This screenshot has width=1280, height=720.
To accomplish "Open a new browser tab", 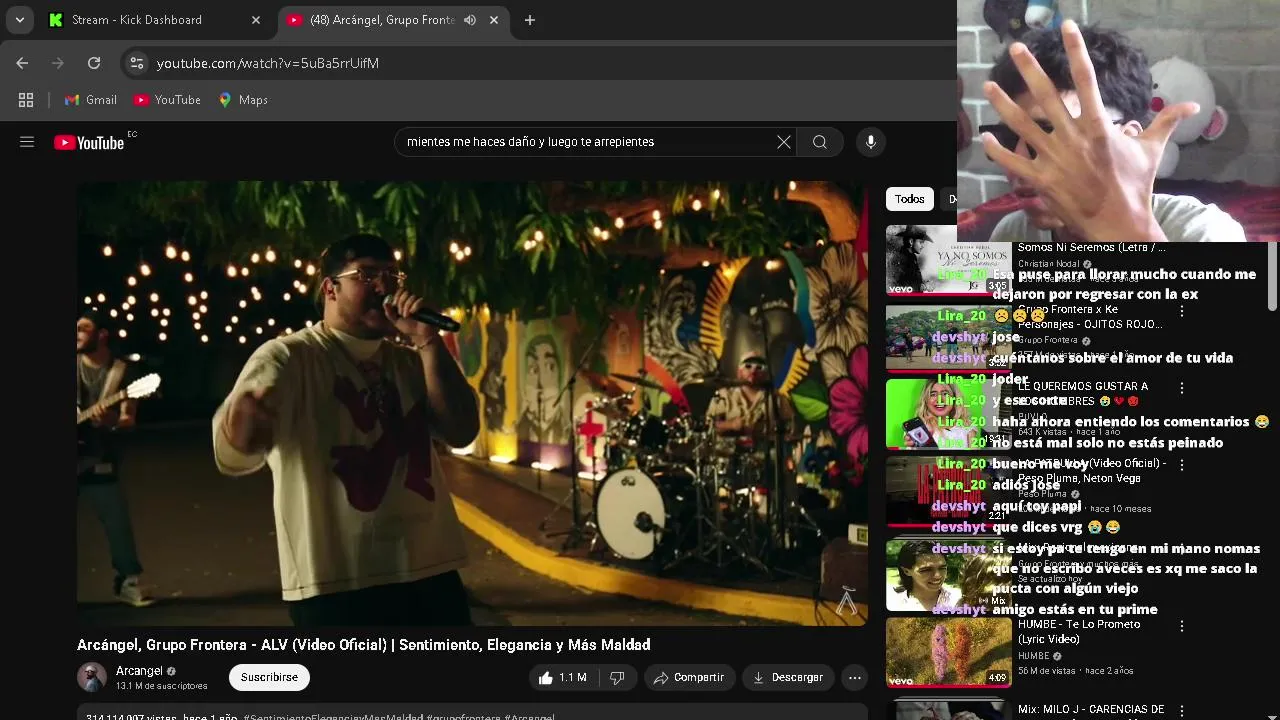I will (530, 20).
